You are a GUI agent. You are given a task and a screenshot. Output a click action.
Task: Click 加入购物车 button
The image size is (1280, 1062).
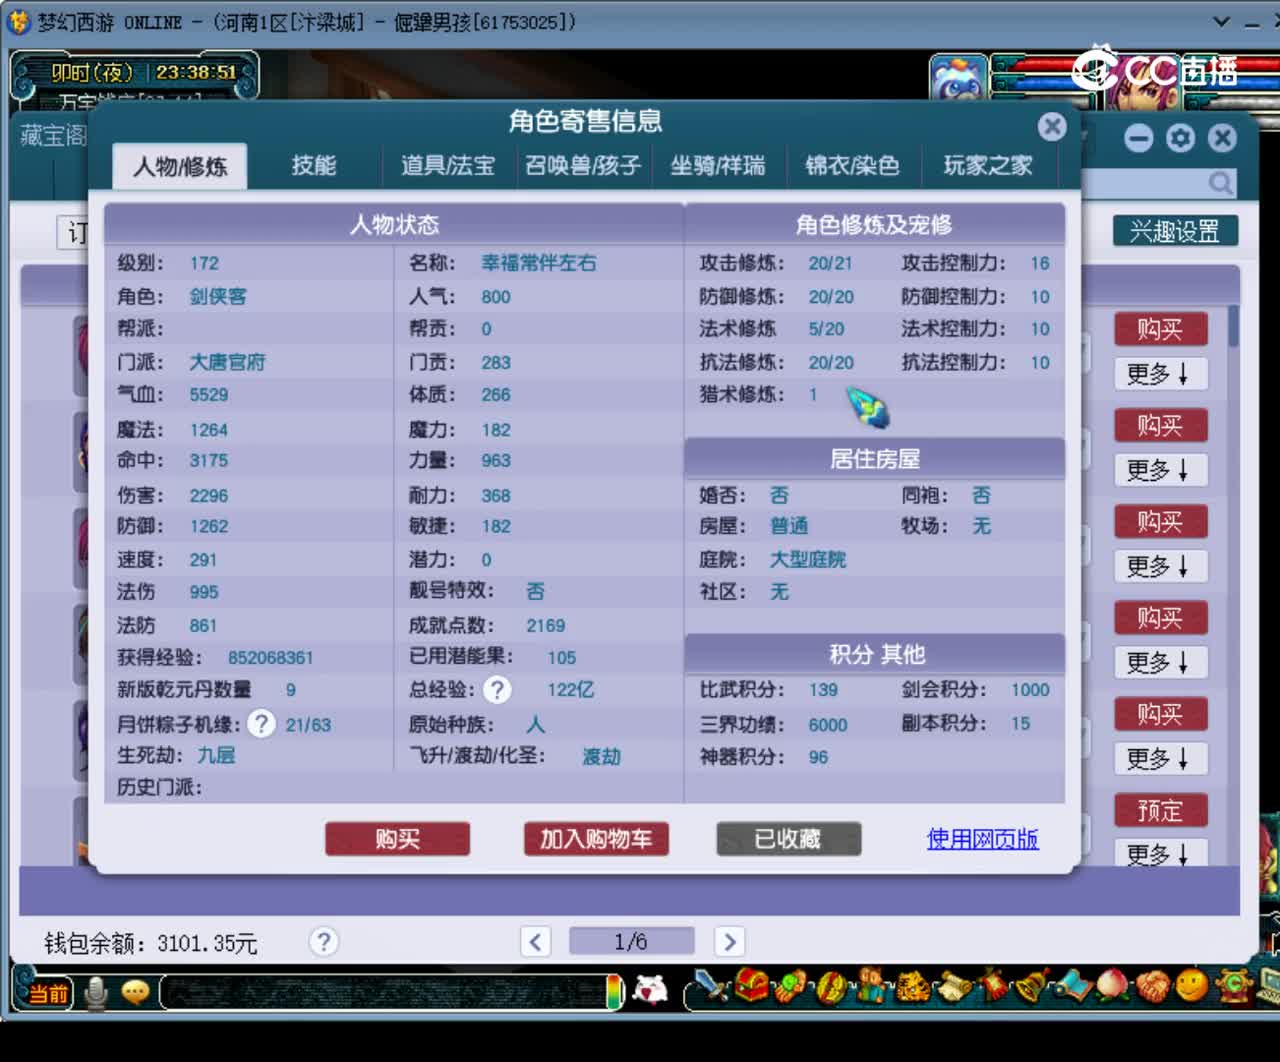point(596,839)
